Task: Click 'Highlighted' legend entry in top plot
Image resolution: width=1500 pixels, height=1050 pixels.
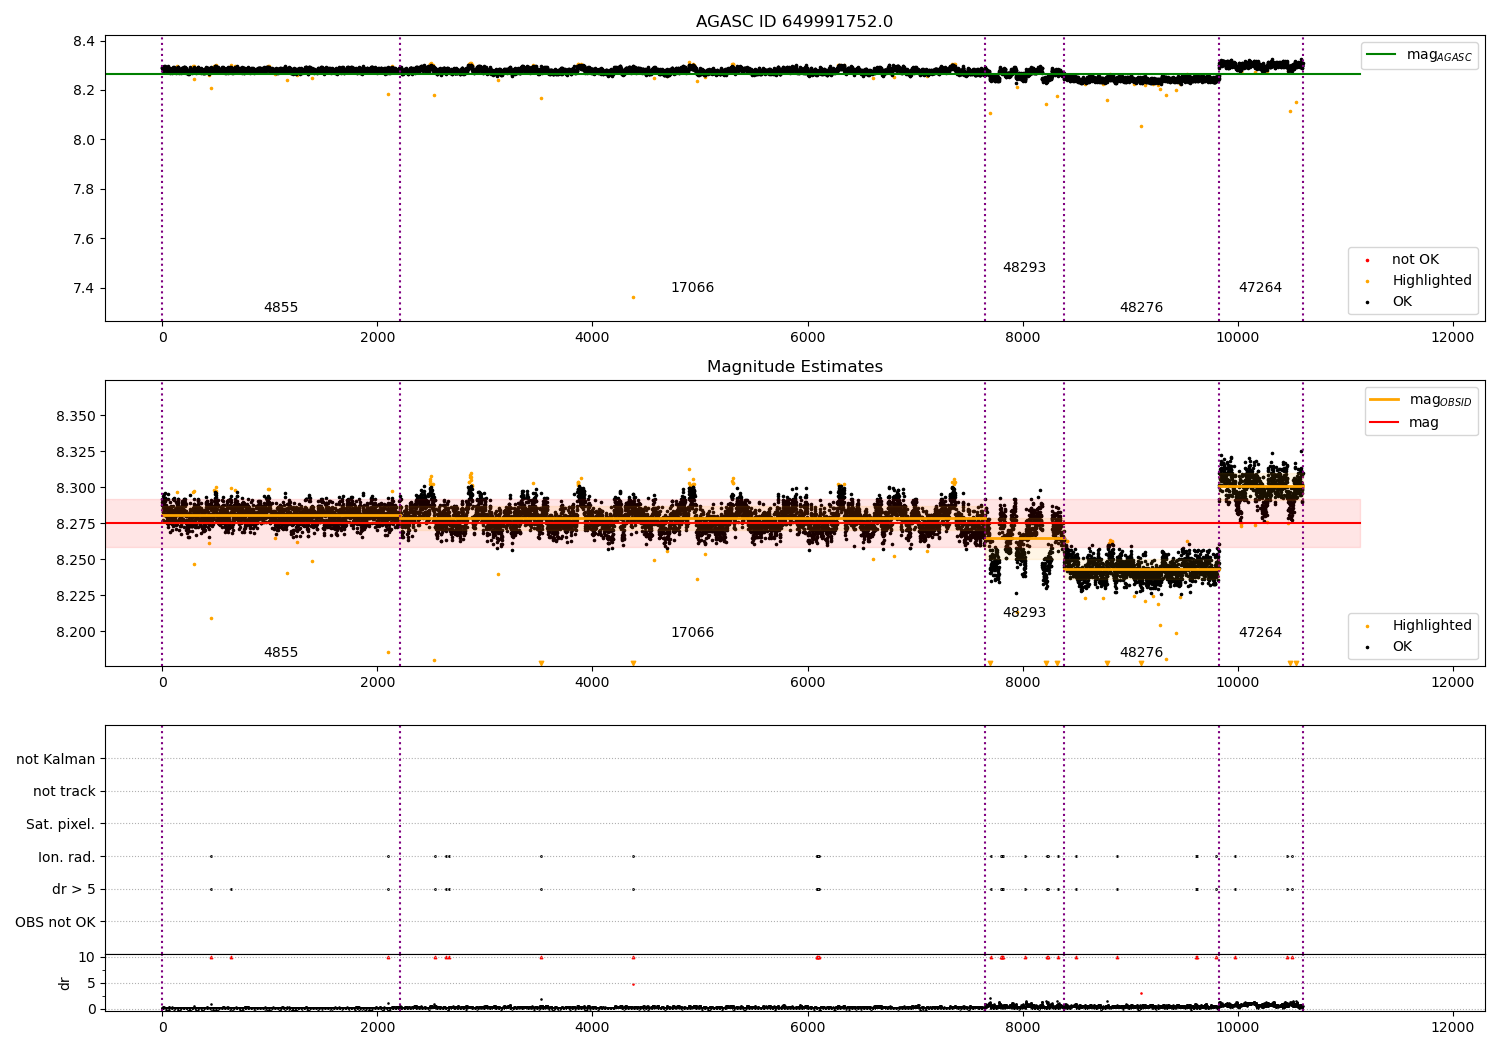Action: click(1432, 281)
